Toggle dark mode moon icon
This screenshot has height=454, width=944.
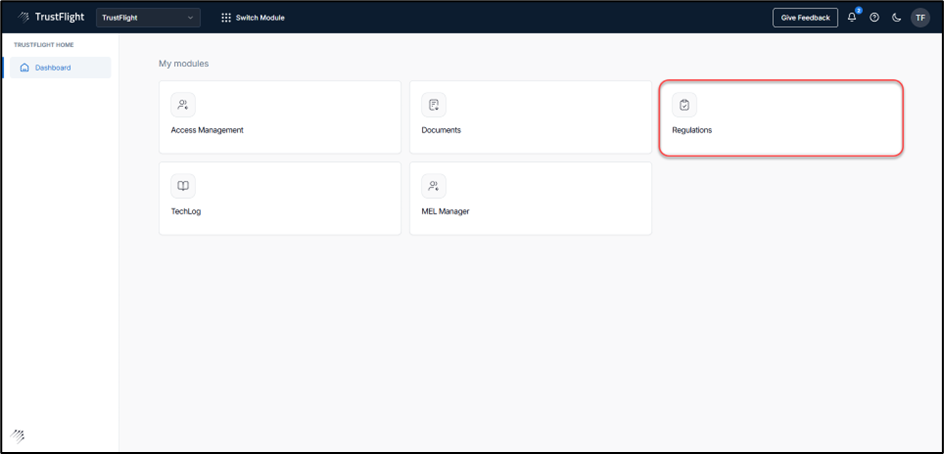pyautogui.click(x=896, y=17)
